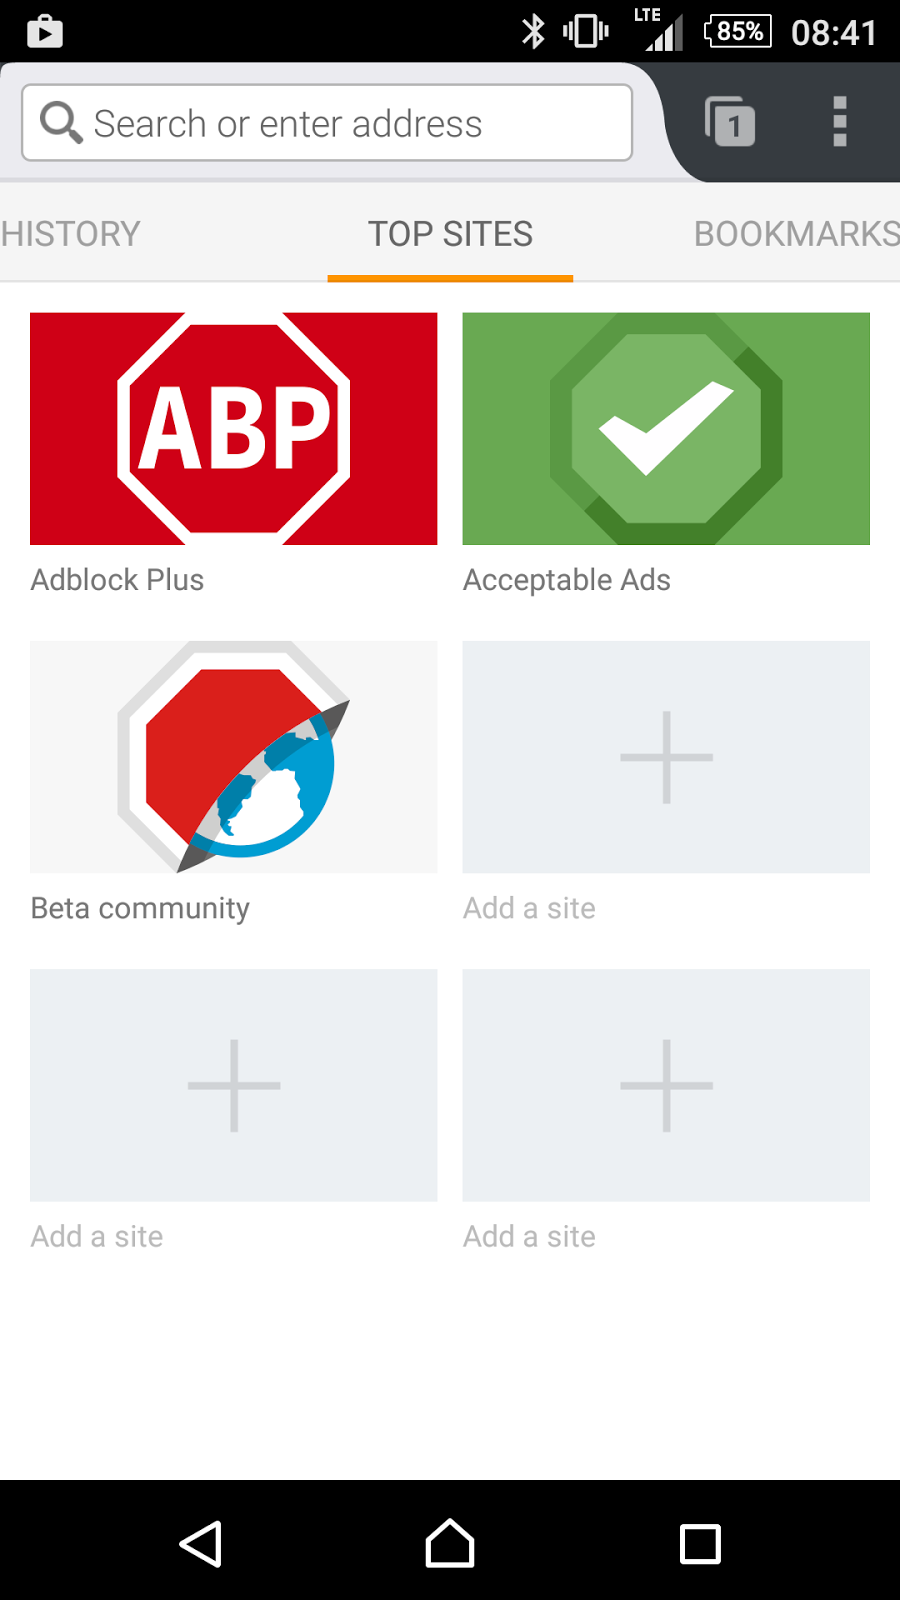Open the recent apps square button
The height and width of the screenshot is (1600, 900).
pos(700,1544)
